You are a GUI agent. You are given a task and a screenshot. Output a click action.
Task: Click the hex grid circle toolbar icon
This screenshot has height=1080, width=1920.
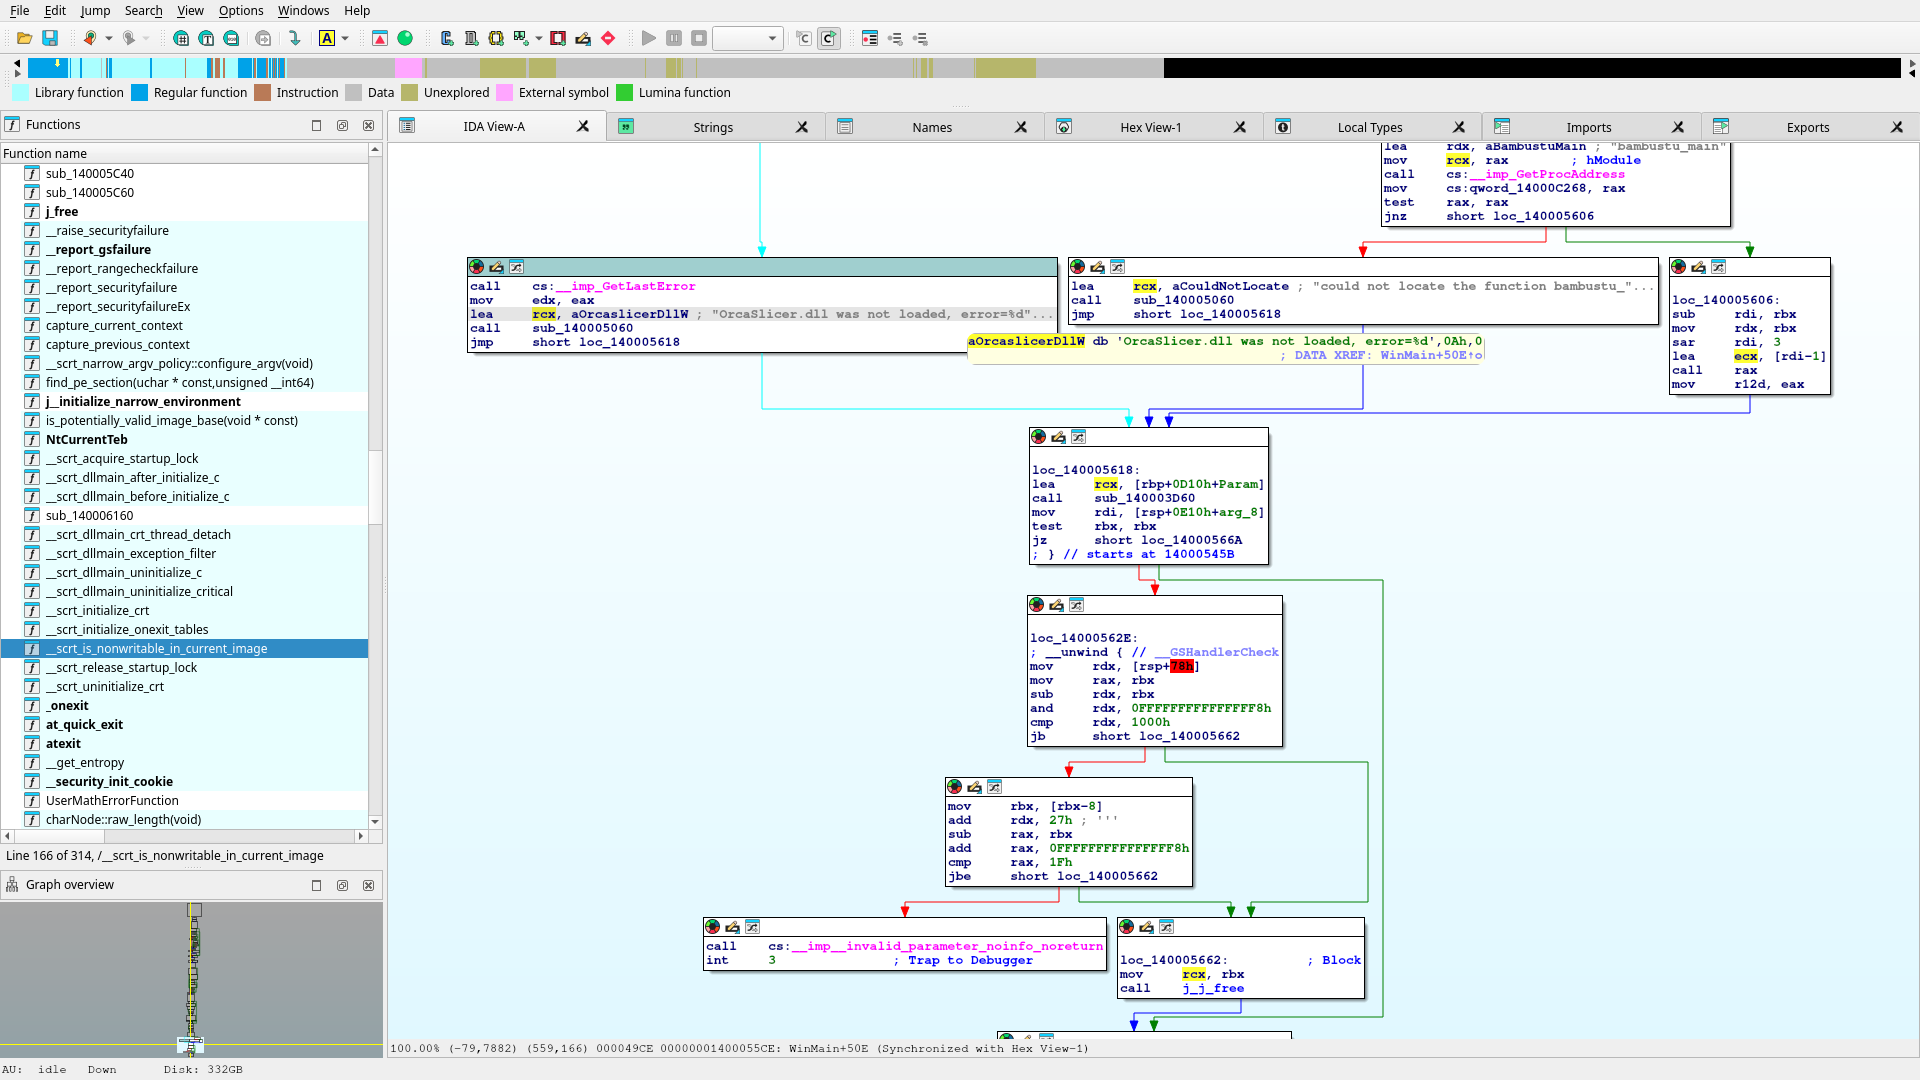(181, 38)
